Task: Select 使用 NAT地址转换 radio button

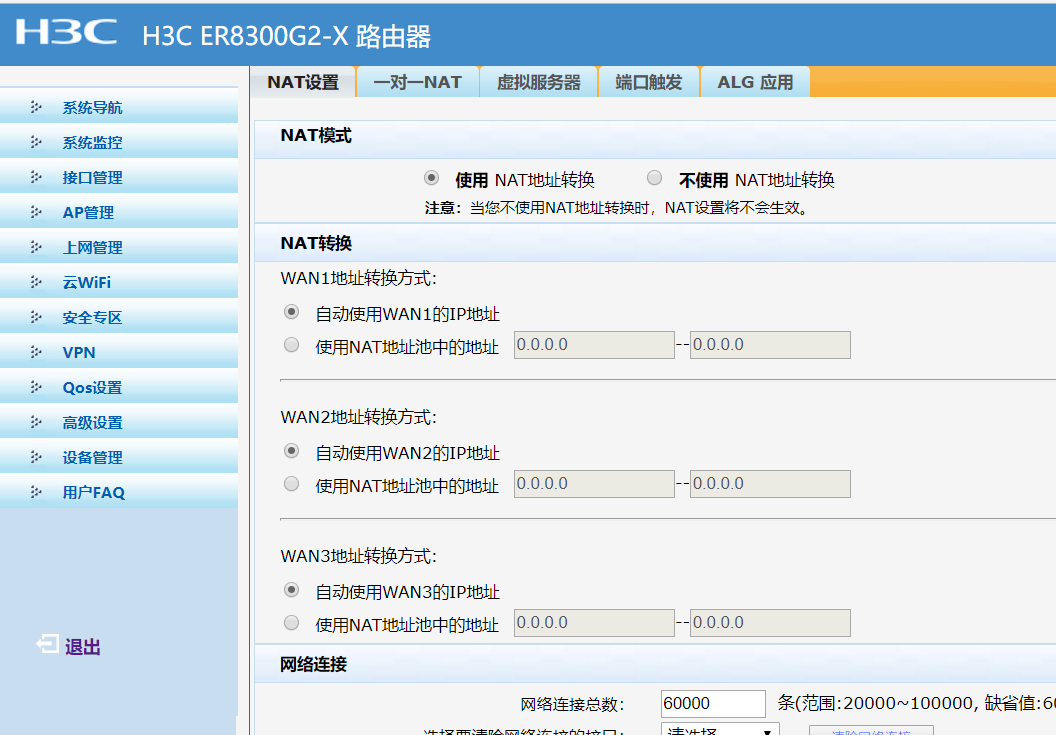Action: pos(432,178)
